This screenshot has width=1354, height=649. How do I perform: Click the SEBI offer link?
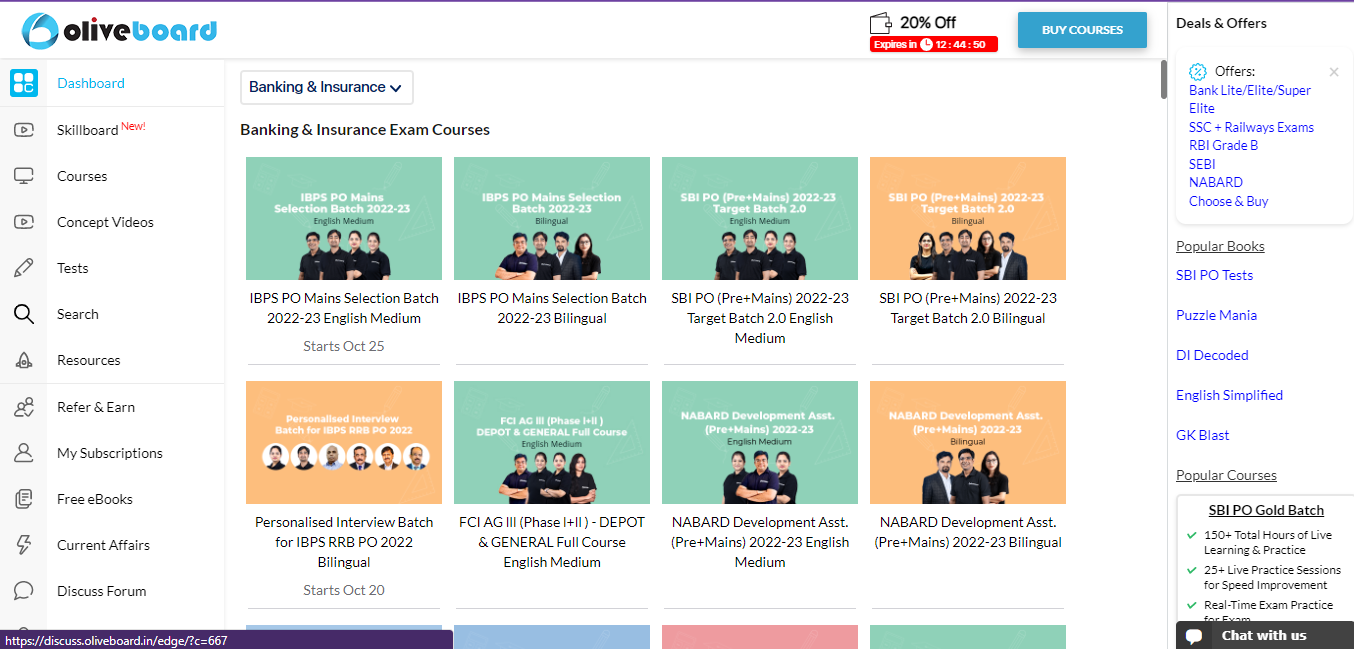pyautogui.click(x=1202, y=164)
